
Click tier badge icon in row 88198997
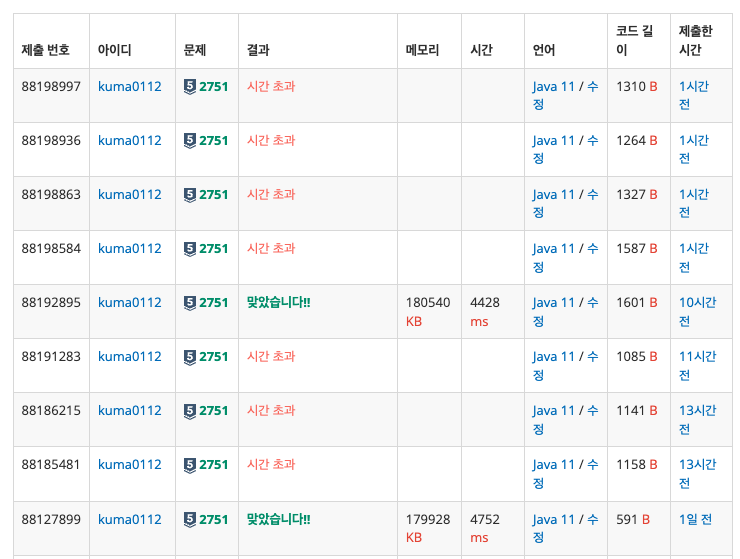[190, 87]
